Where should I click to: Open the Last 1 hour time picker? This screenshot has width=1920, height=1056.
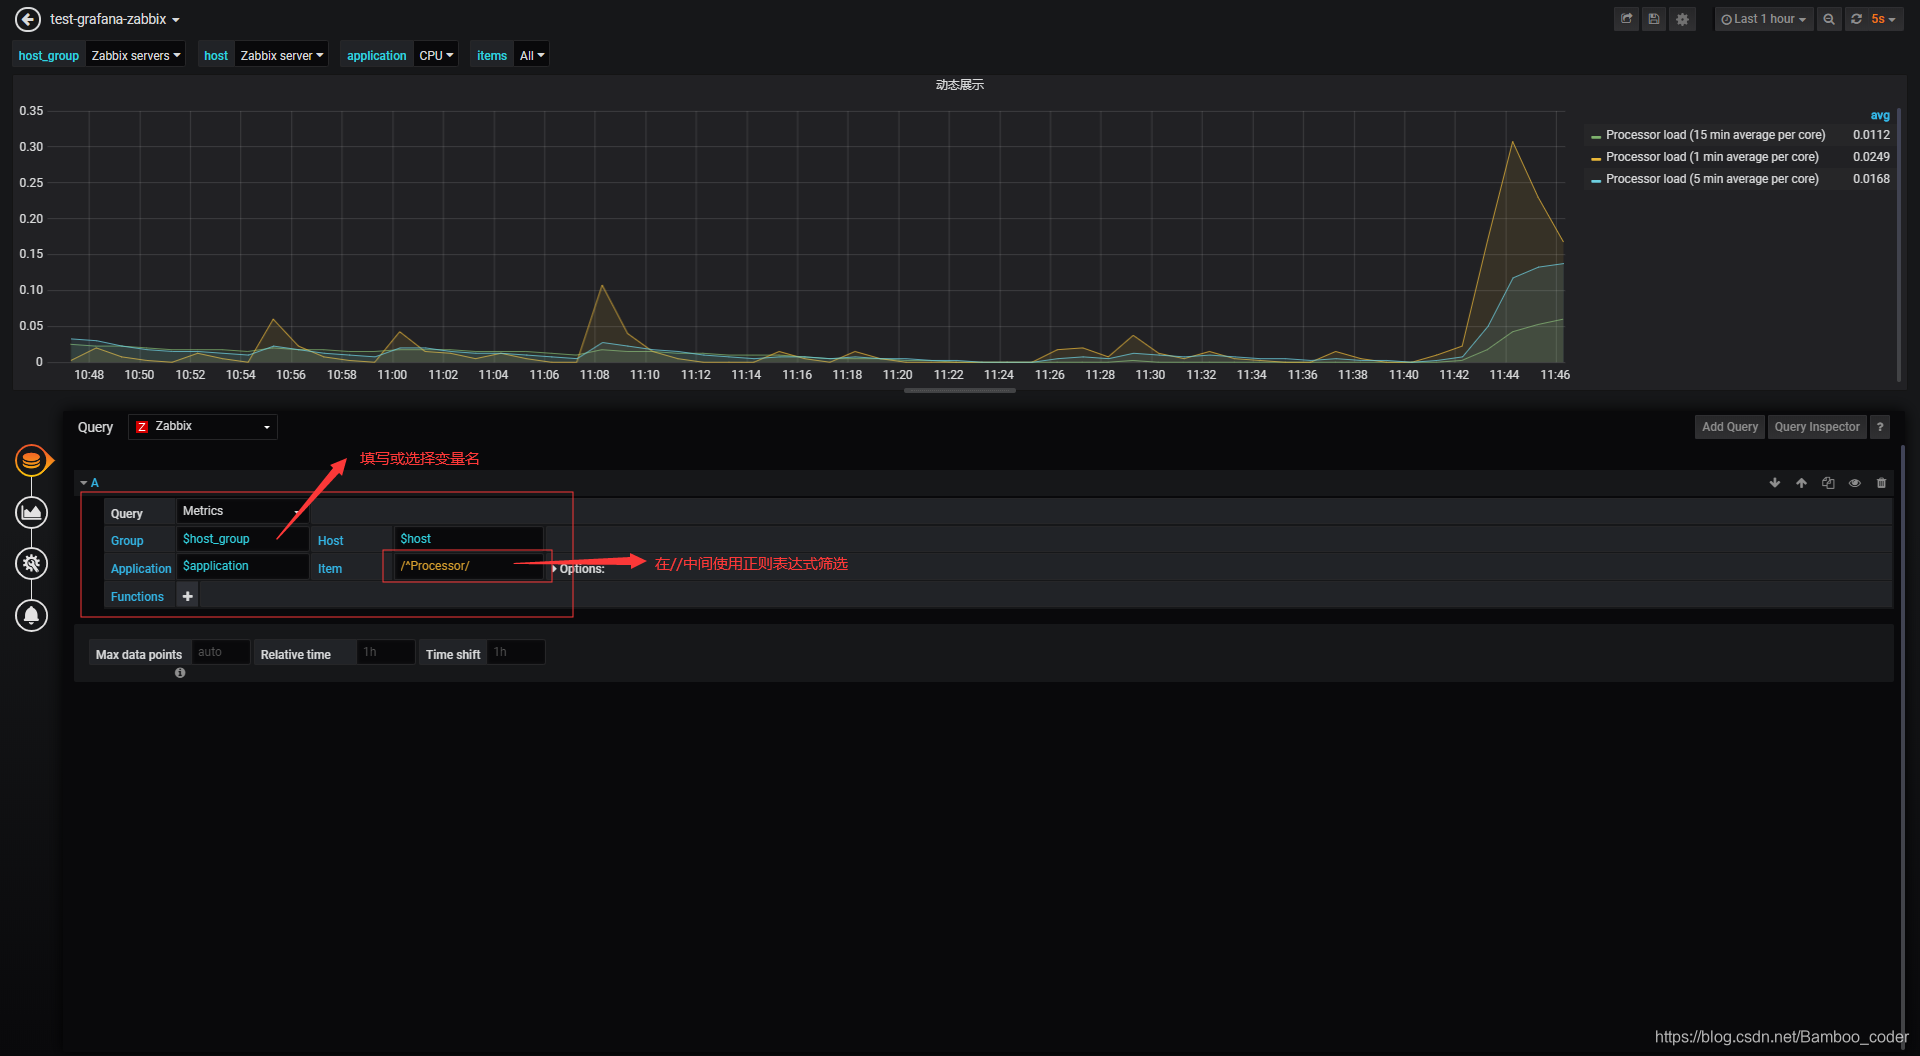pyautogui.click(x=1763, y=19)
